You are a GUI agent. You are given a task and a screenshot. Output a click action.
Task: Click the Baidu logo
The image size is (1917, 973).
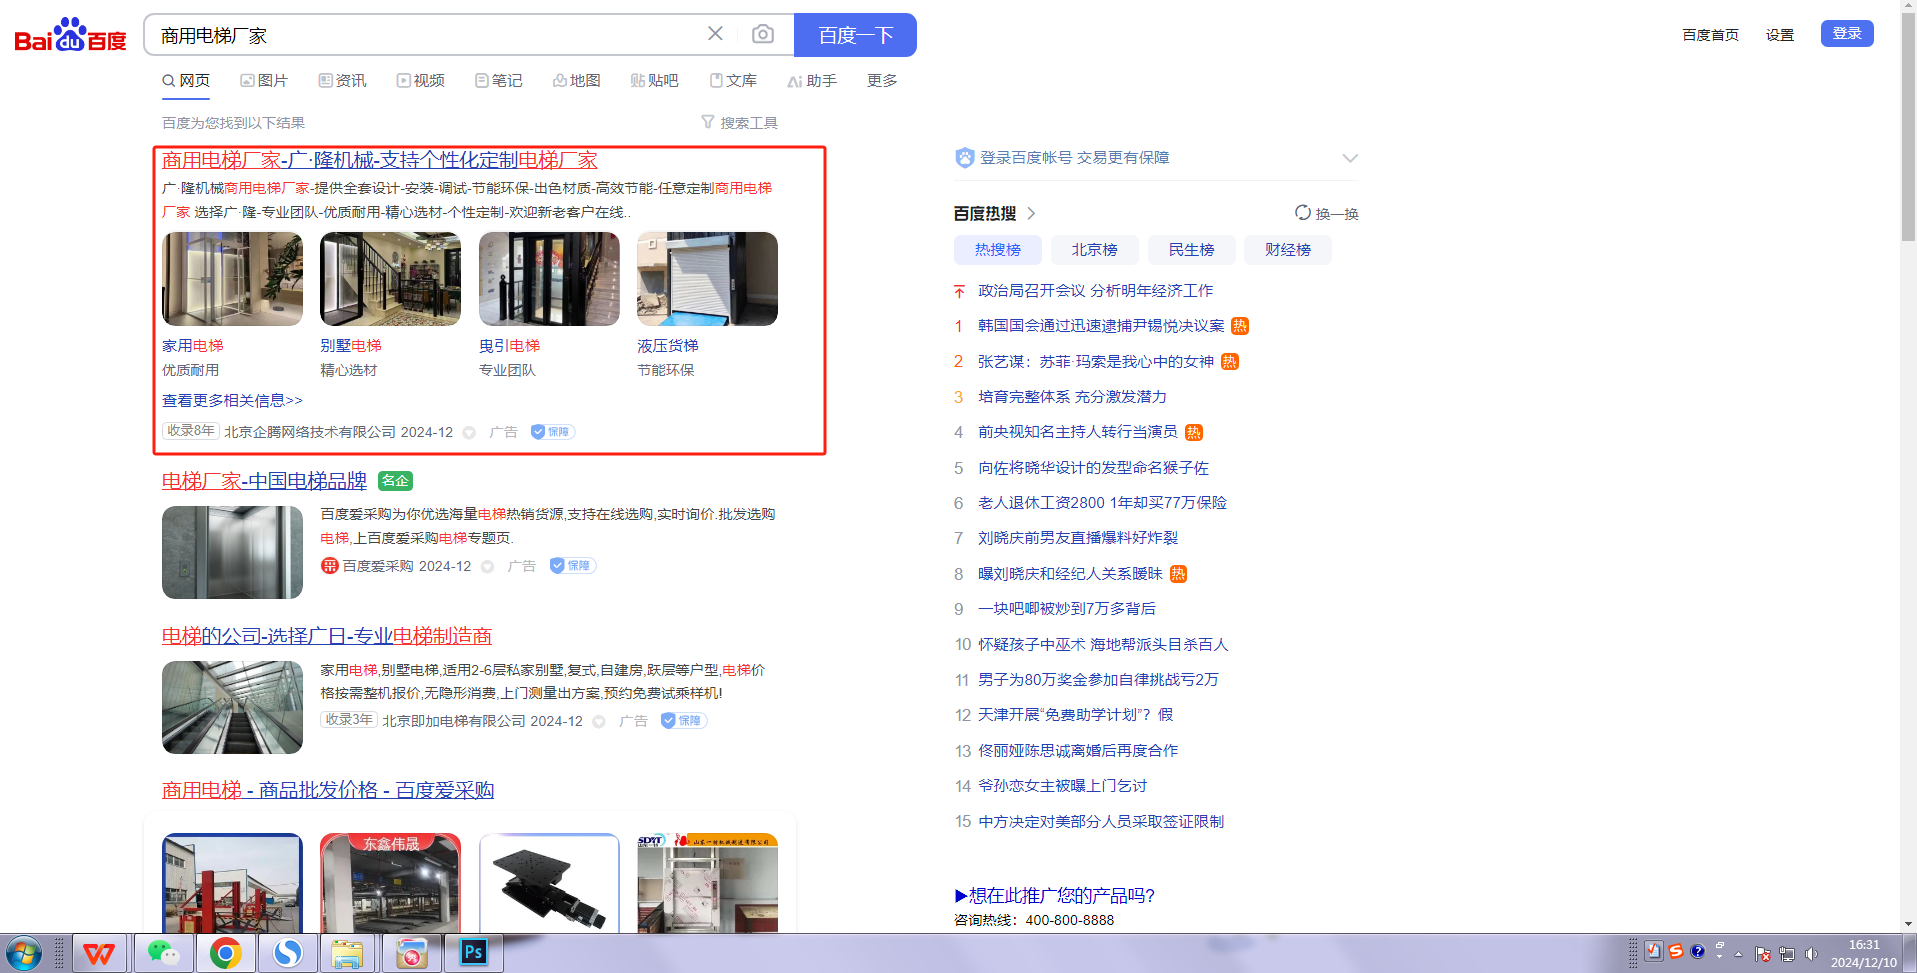point(70,35)
